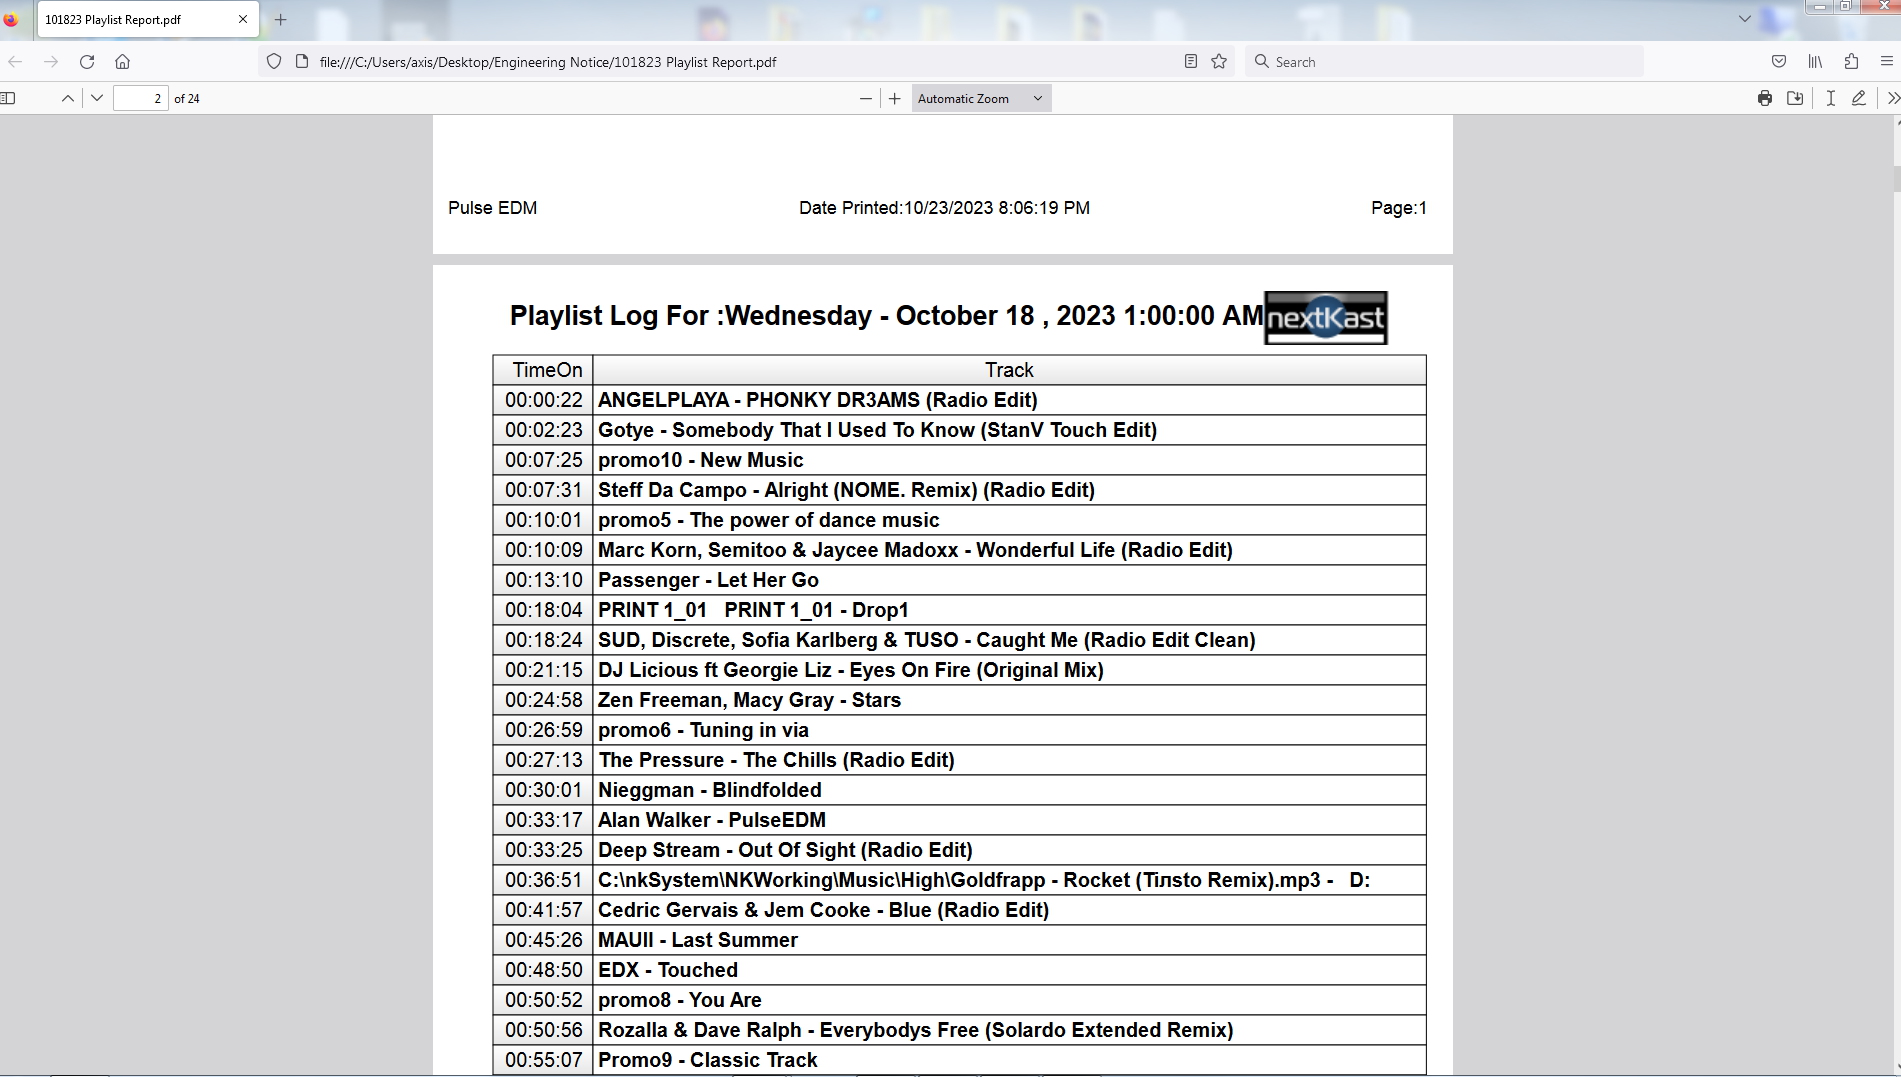This screenshot has height=1077, width=1901.
Task: Open the Automatic Zoom dropdown
Action: pyautogui.click(x=981, y=98)
